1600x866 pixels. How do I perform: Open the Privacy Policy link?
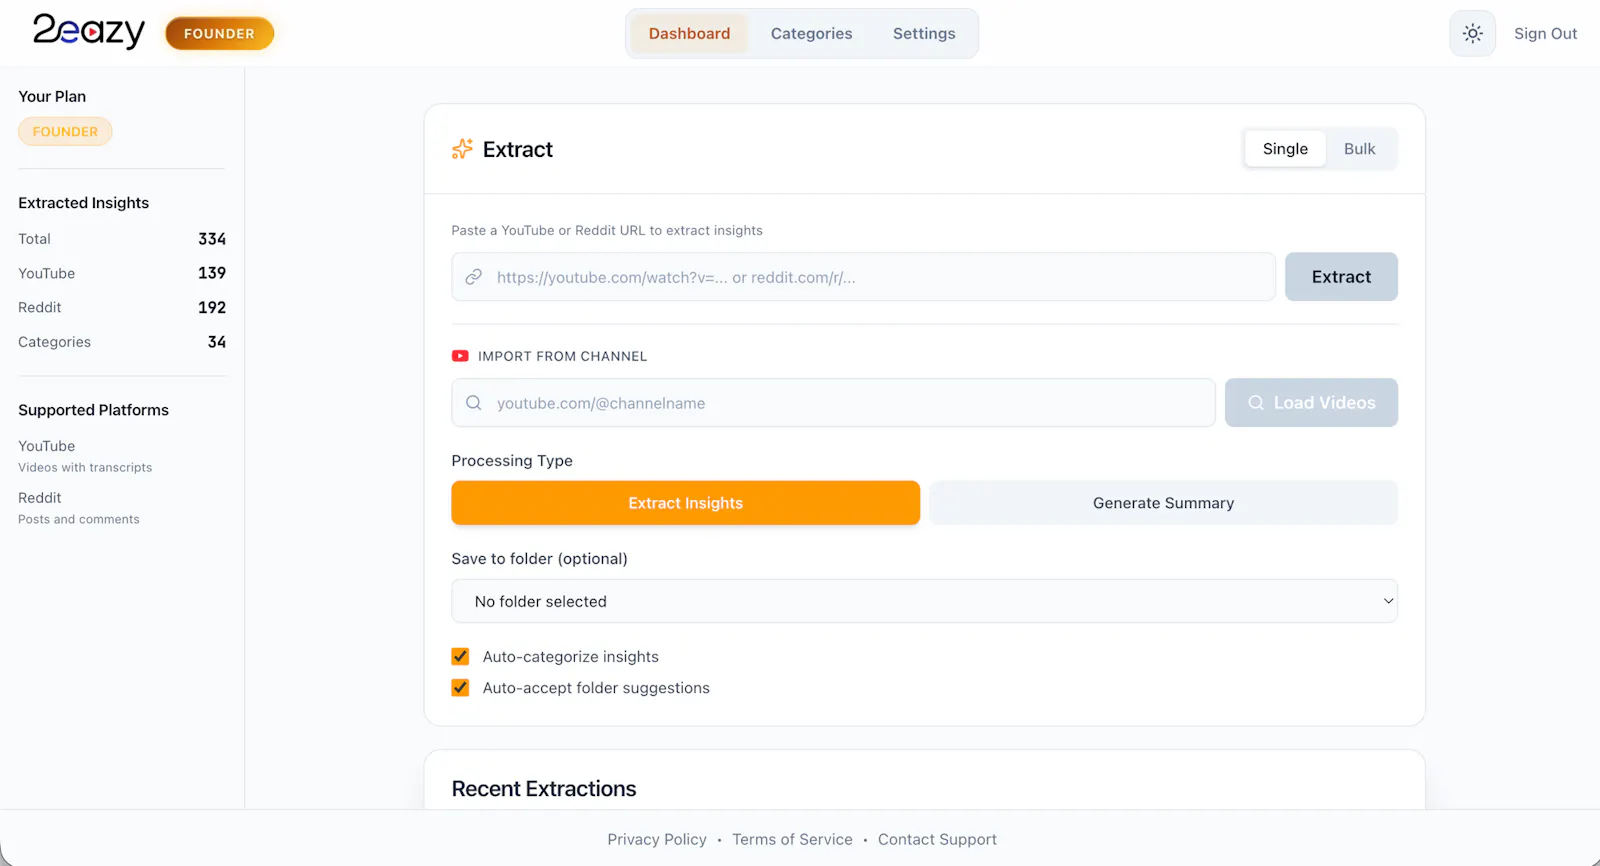pyautogui.click(x=657, y=840)
